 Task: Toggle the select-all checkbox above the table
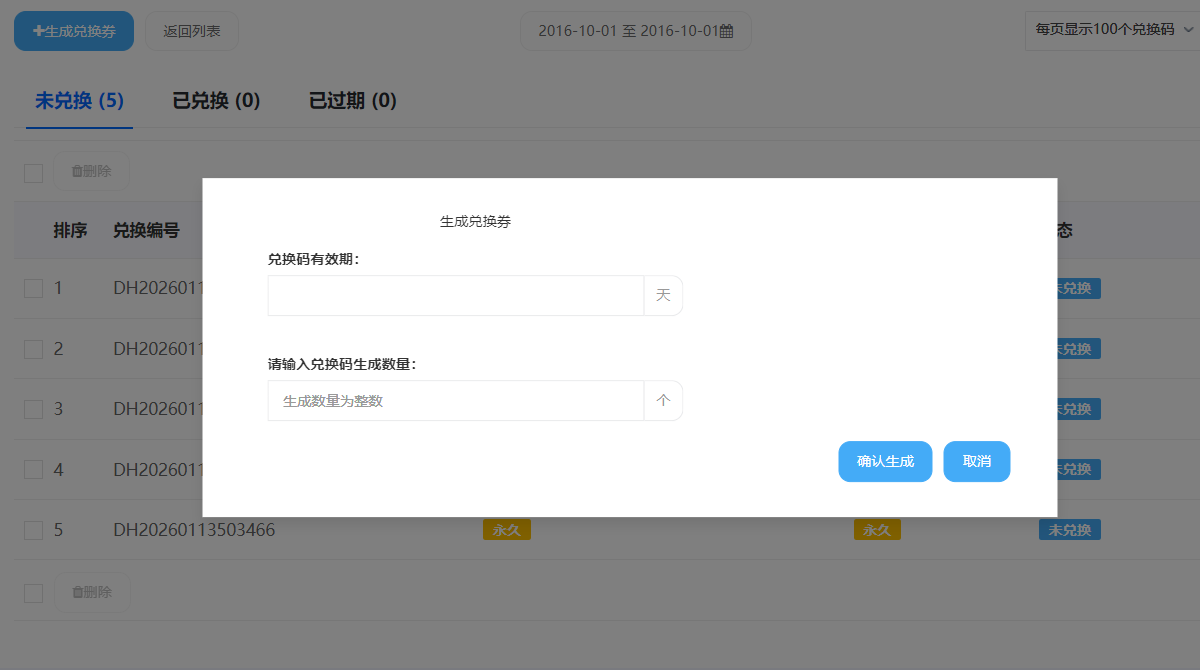point(34,173)
